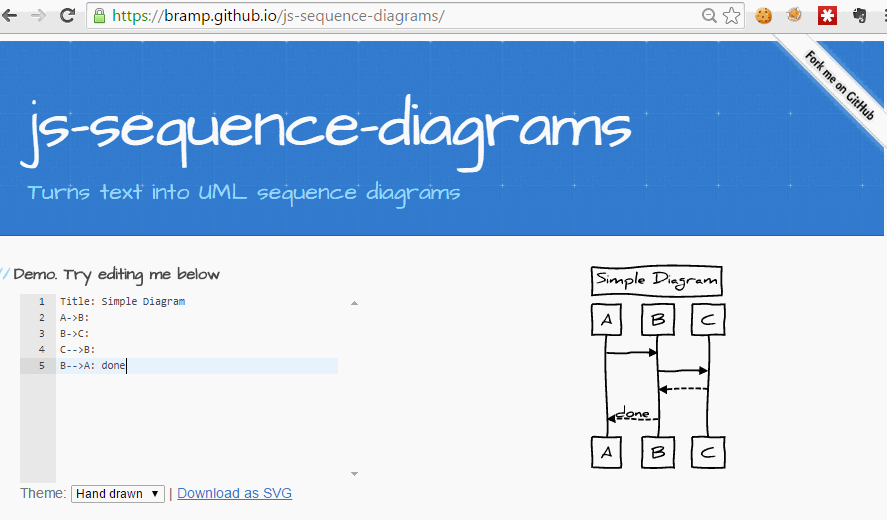Click line number 4 in editor gutter
This screenshot has width=887, height=520.
42,349
